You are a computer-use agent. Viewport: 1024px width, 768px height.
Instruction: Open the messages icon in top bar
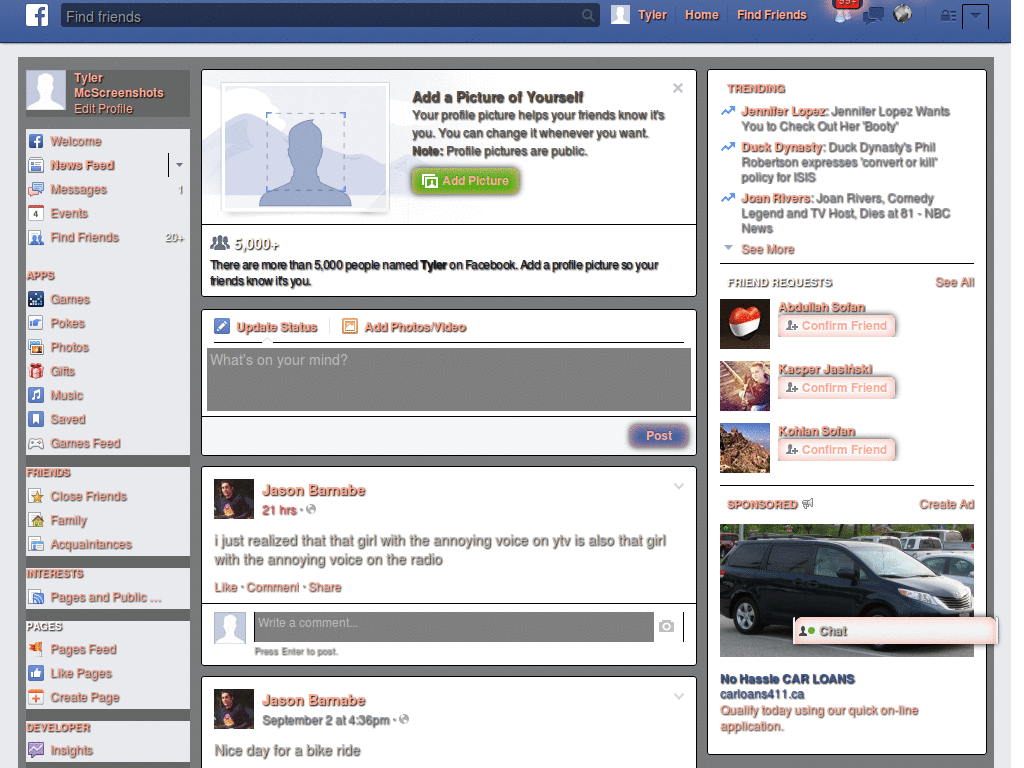click(x=873, y=14)
